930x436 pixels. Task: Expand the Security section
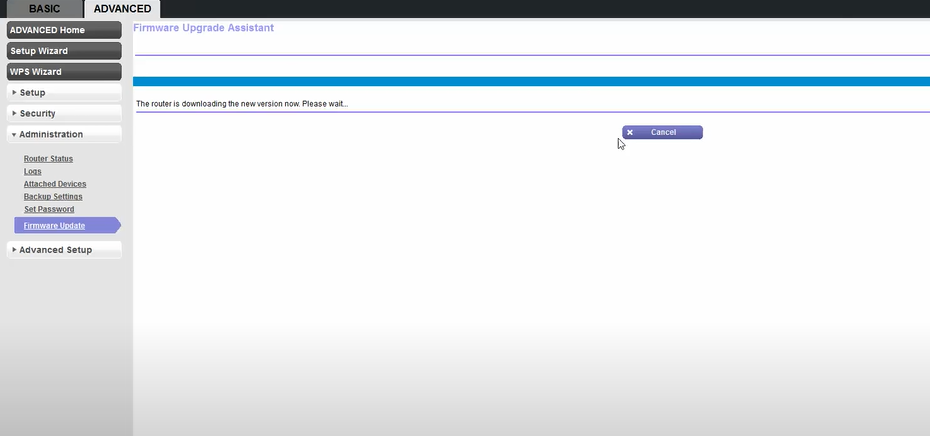pyautogui.click(x=64, y=114)
